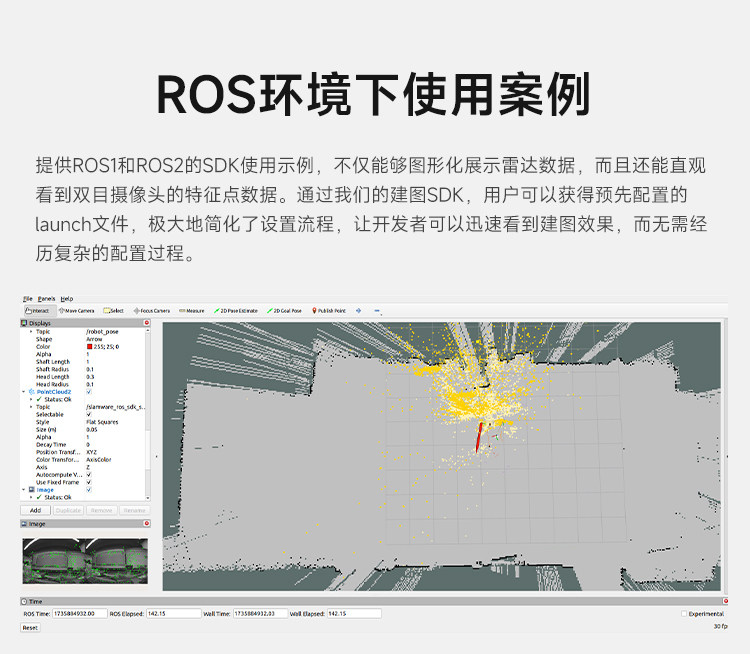This screenshot has height=654, width=750.
Task: Click the Add display button
Action: (x=35, y=510)
